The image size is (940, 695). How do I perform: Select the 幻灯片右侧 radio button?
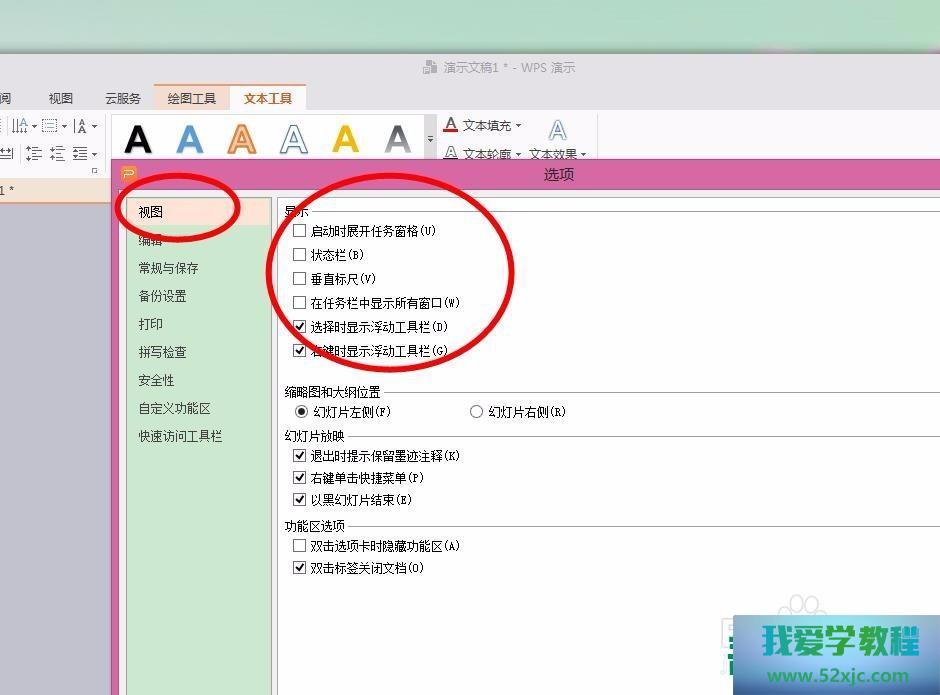click(477, 412)
